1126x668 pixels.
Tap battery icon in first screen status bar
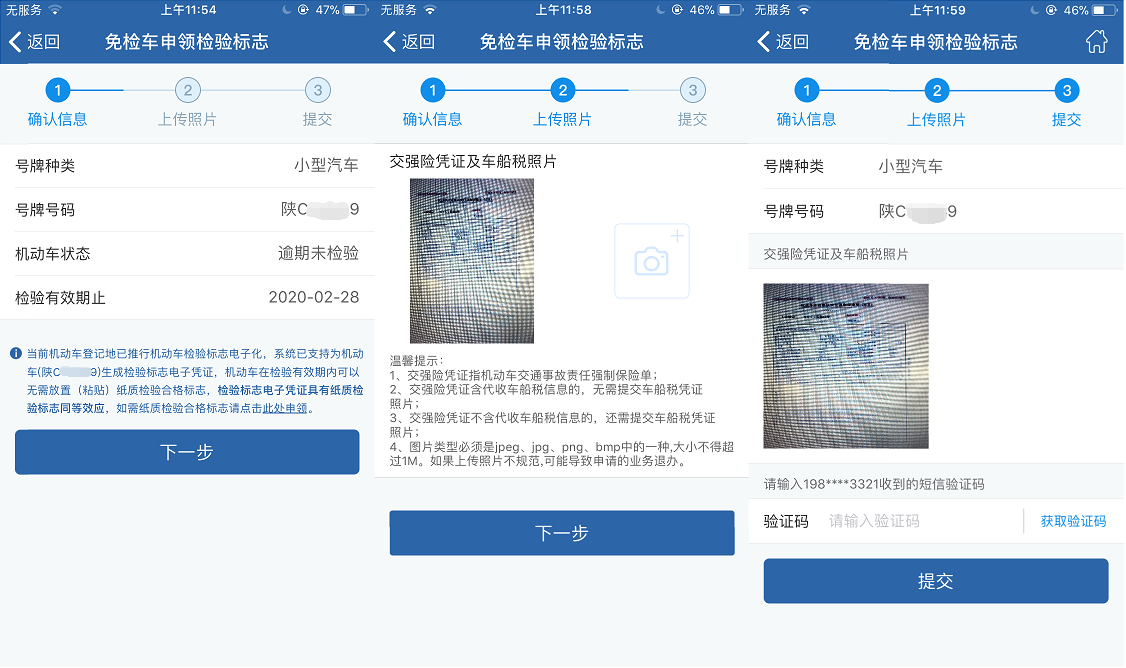355,10
